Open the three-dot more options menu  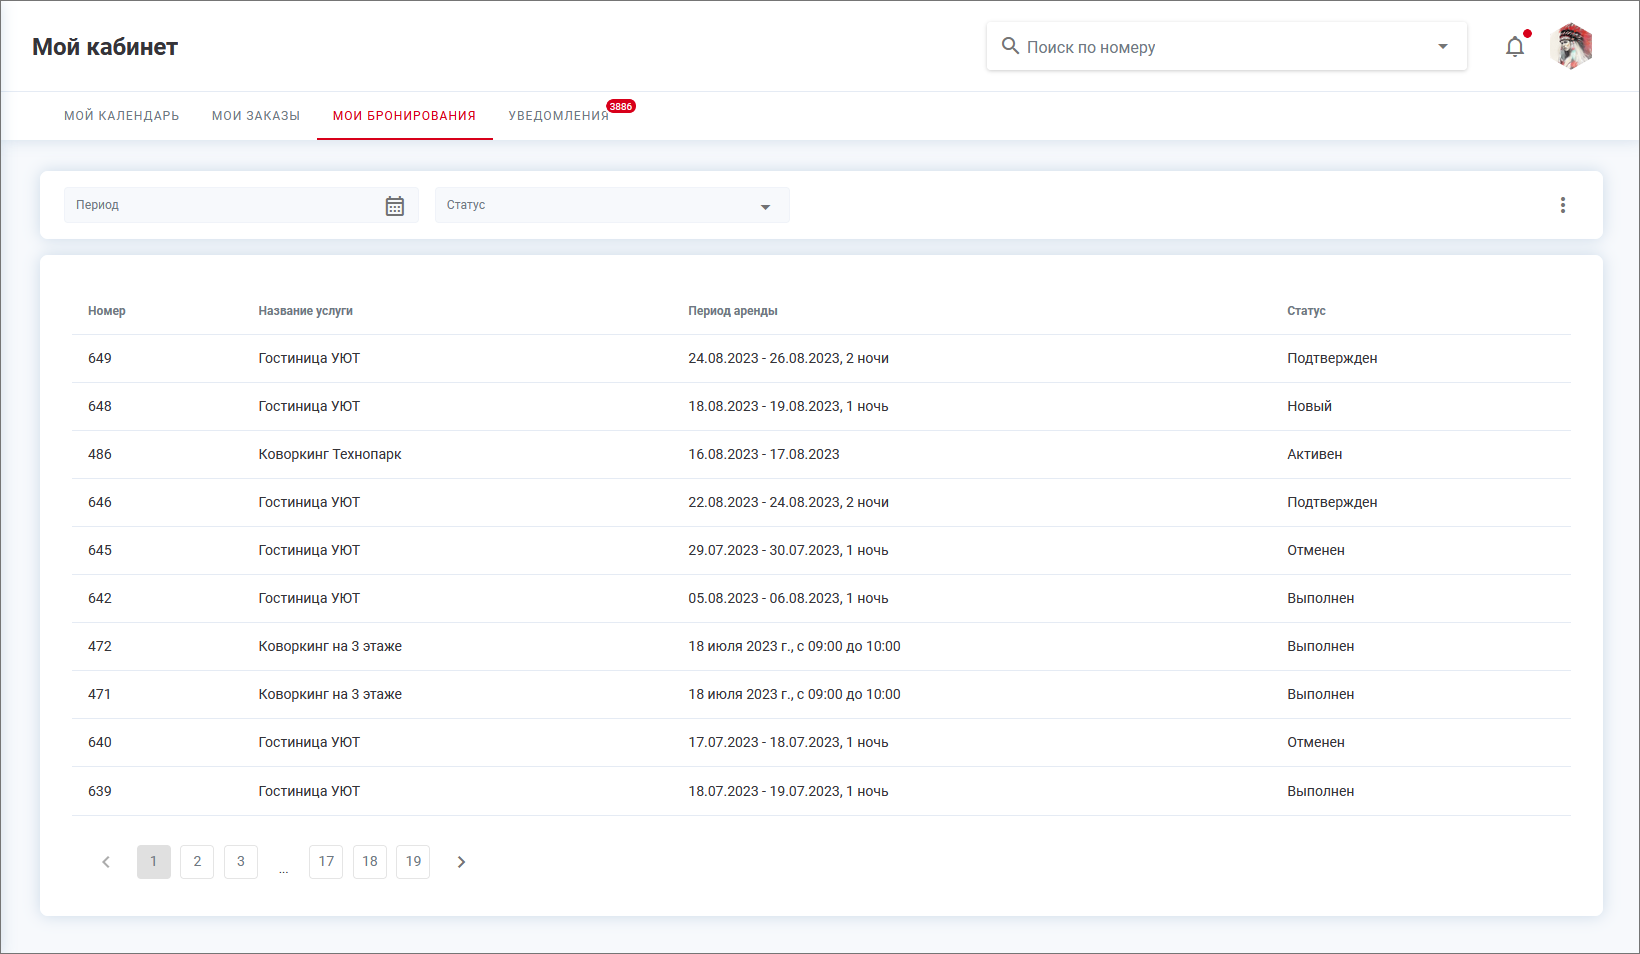point(1562,205)
